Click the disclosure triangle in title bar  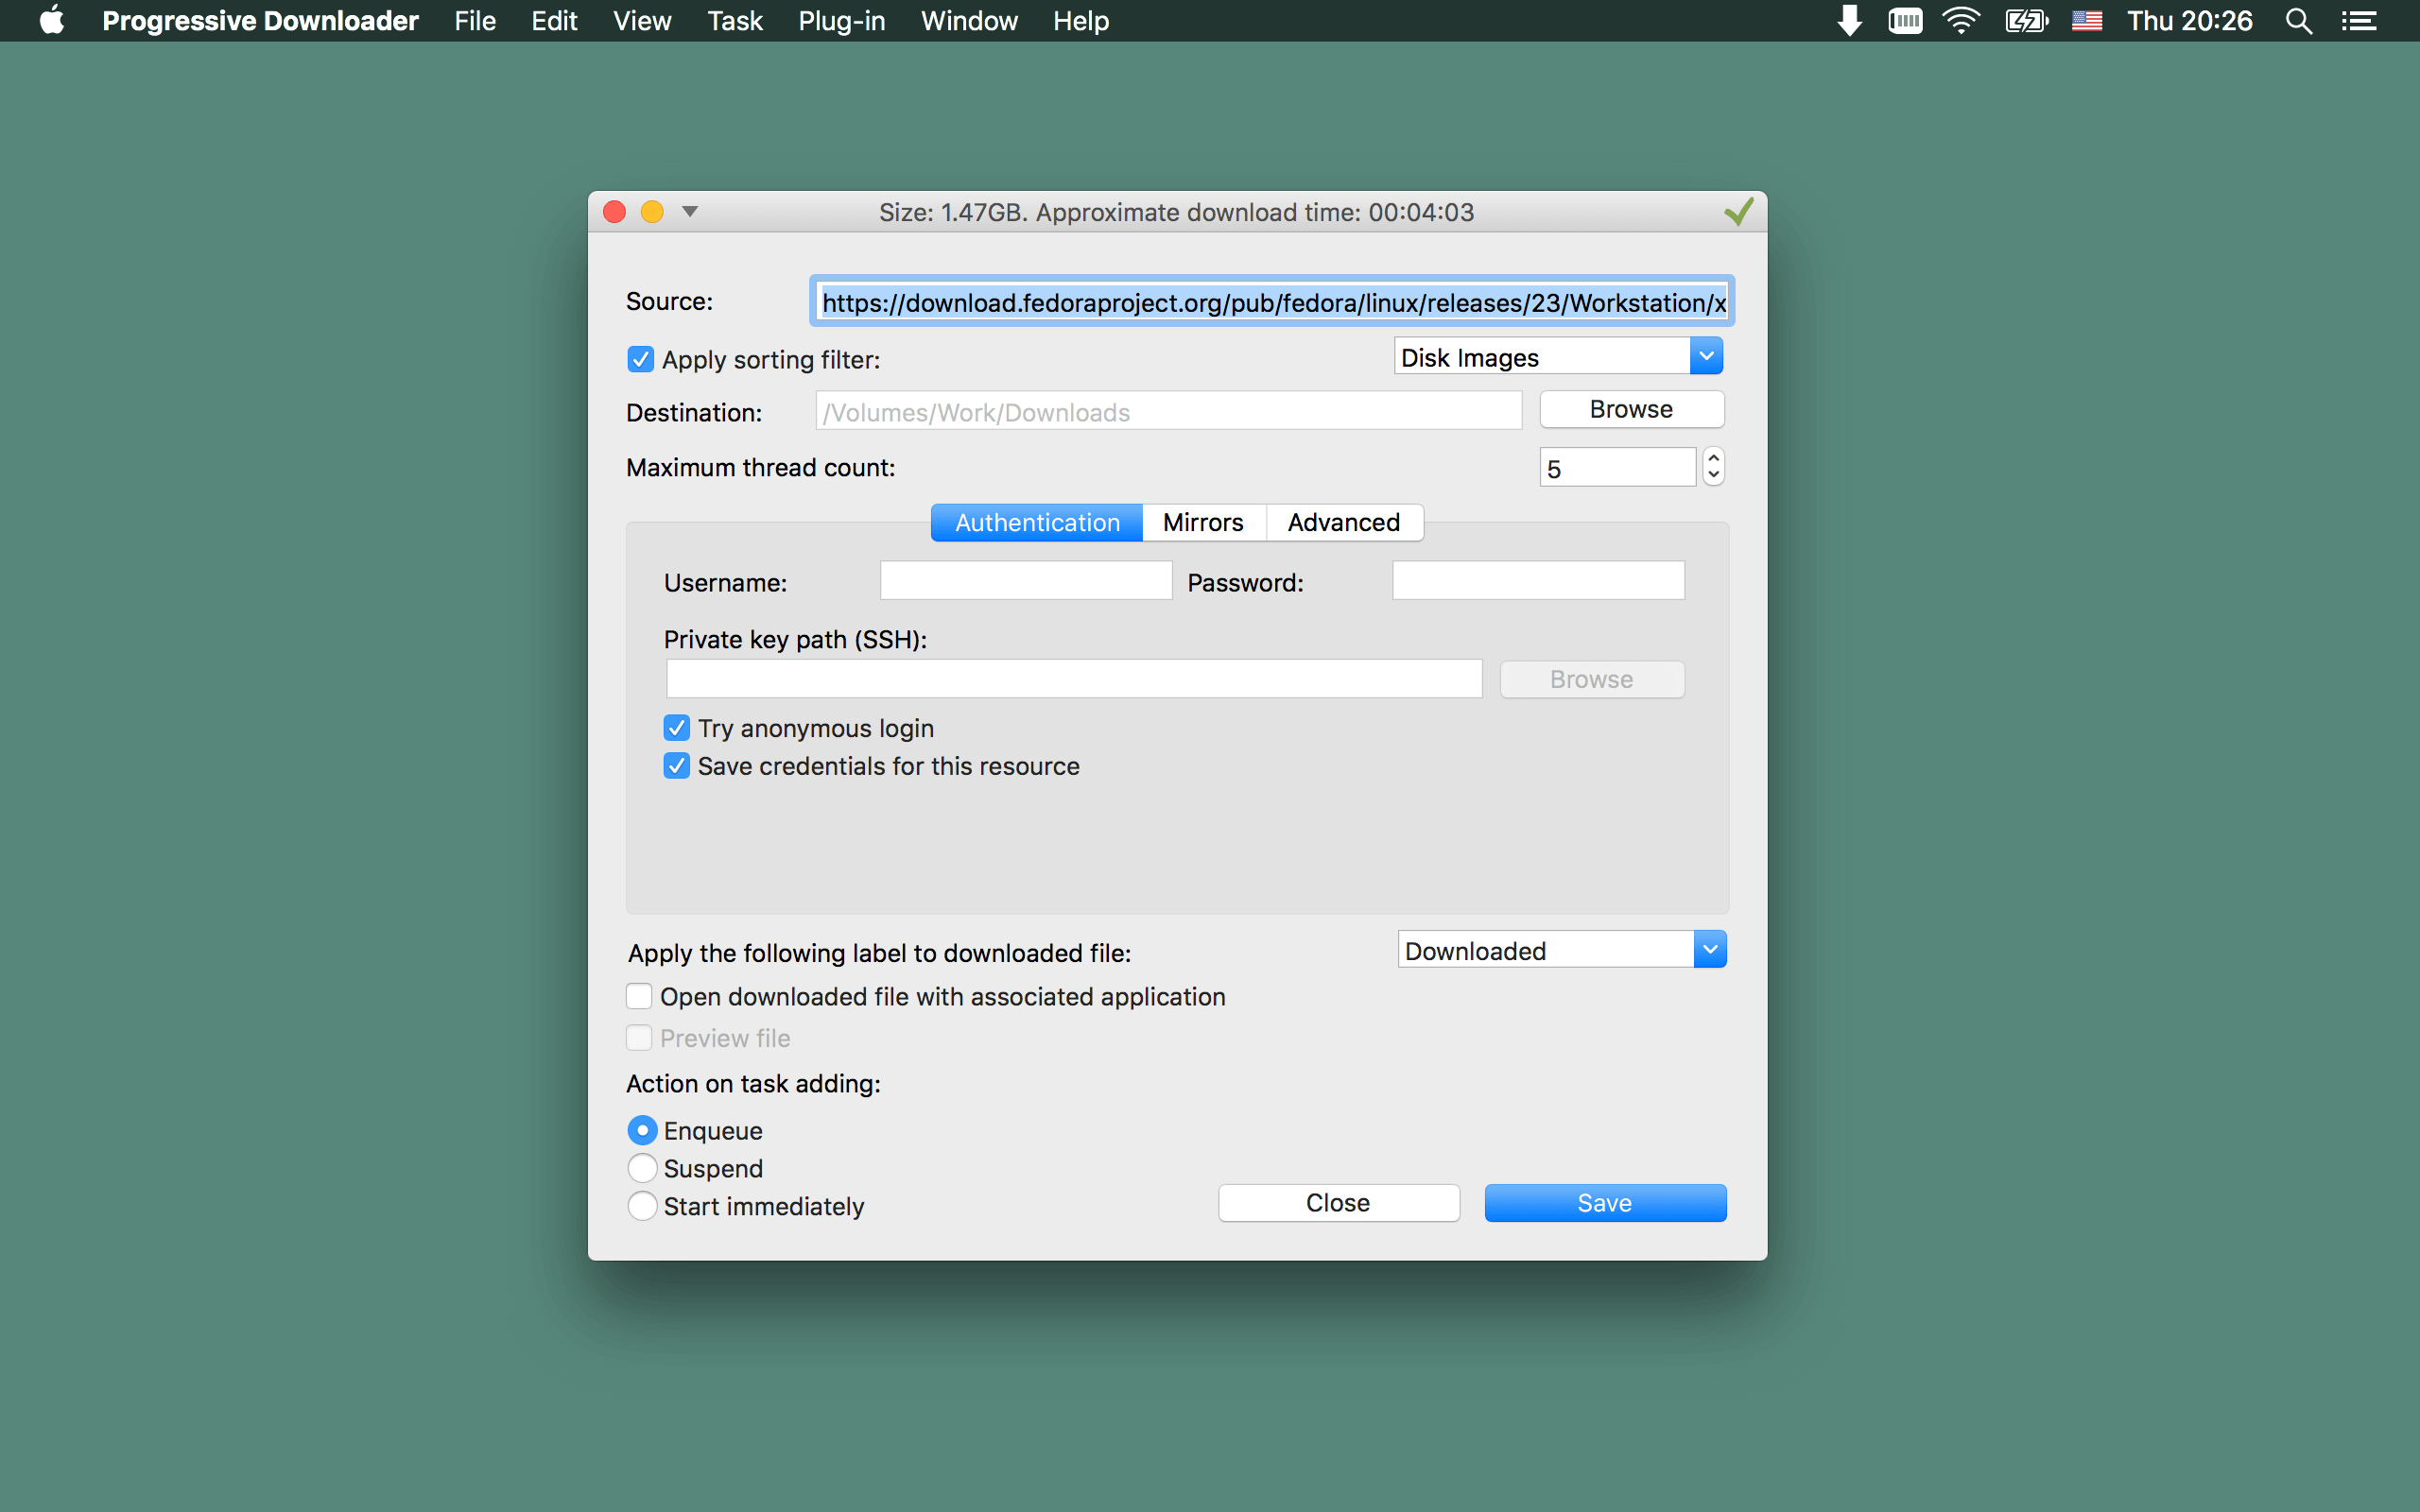[x=690, y=211]
